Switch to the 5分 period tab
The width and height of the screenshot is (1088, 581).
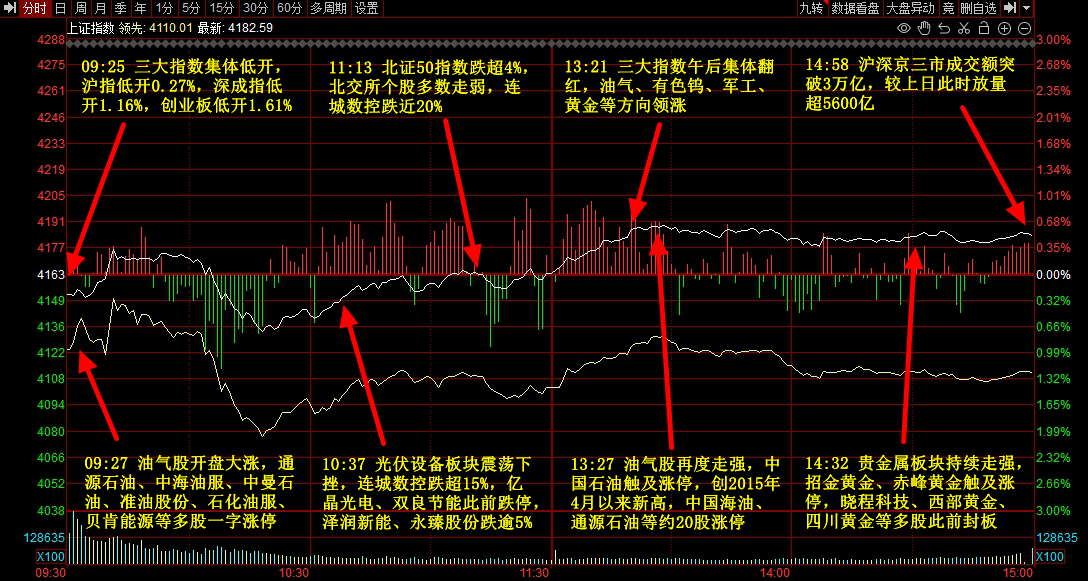click(190, 8)
